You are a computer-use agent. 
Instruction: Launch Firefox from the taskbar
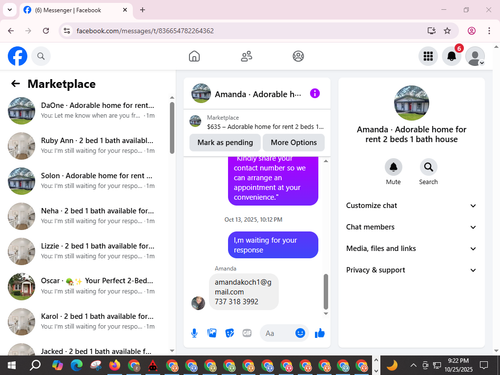[115, 365]
